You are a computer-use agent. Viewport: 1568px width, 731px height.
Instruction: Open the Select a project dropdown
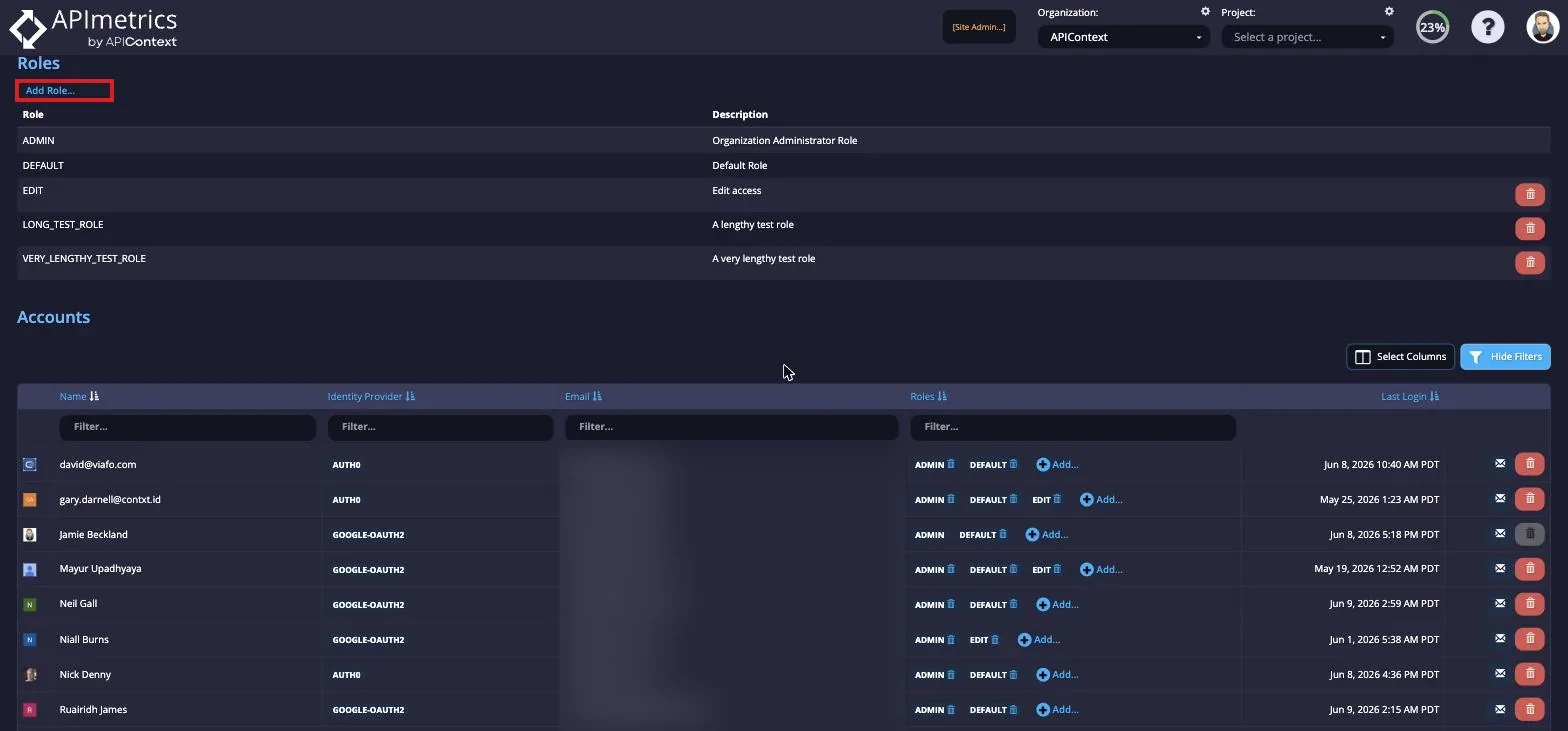point(1307,37)
